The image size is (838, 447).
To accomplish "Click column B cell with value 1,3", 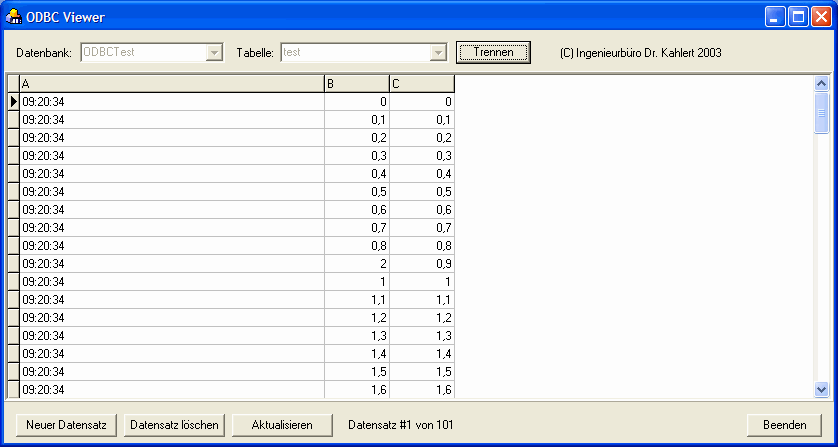I will (357, 336).
